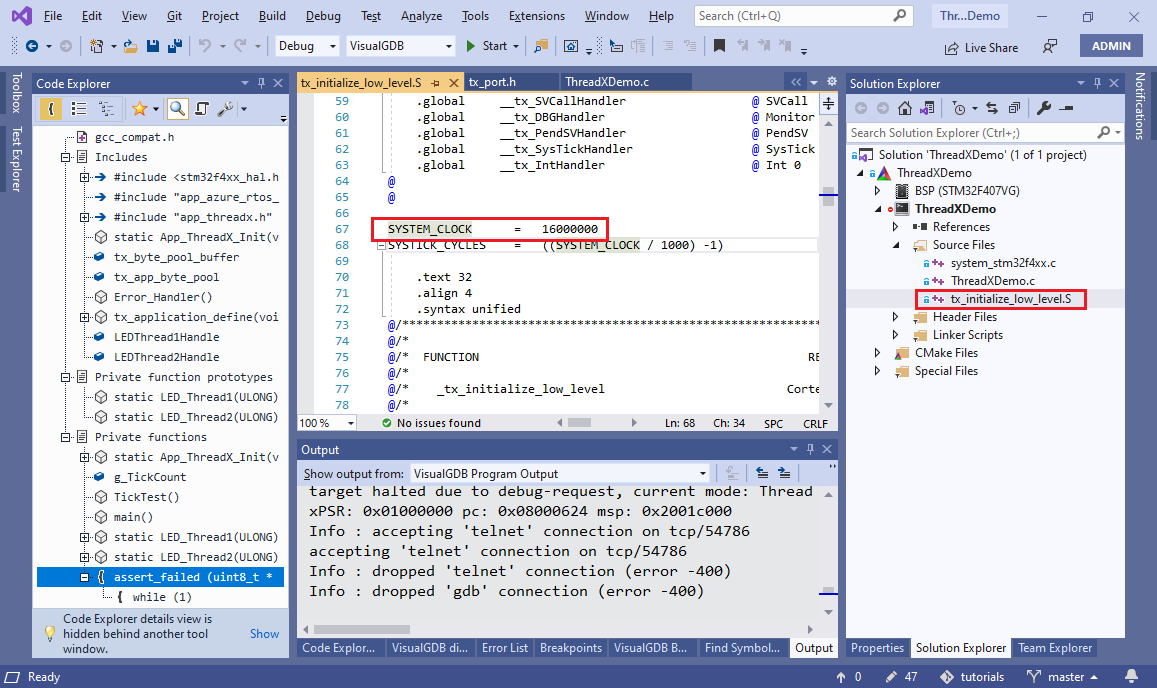Open the Extensions menu
The height and width of the screenshot is (688, 1157).
click(x=536, y=16)
